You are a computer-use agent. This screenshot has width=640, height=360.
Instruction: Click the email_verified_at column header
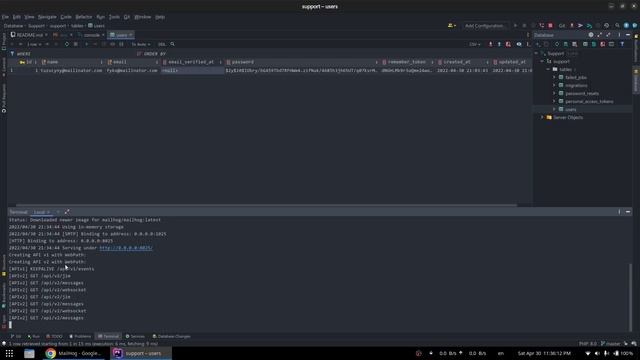click(191, 62)
